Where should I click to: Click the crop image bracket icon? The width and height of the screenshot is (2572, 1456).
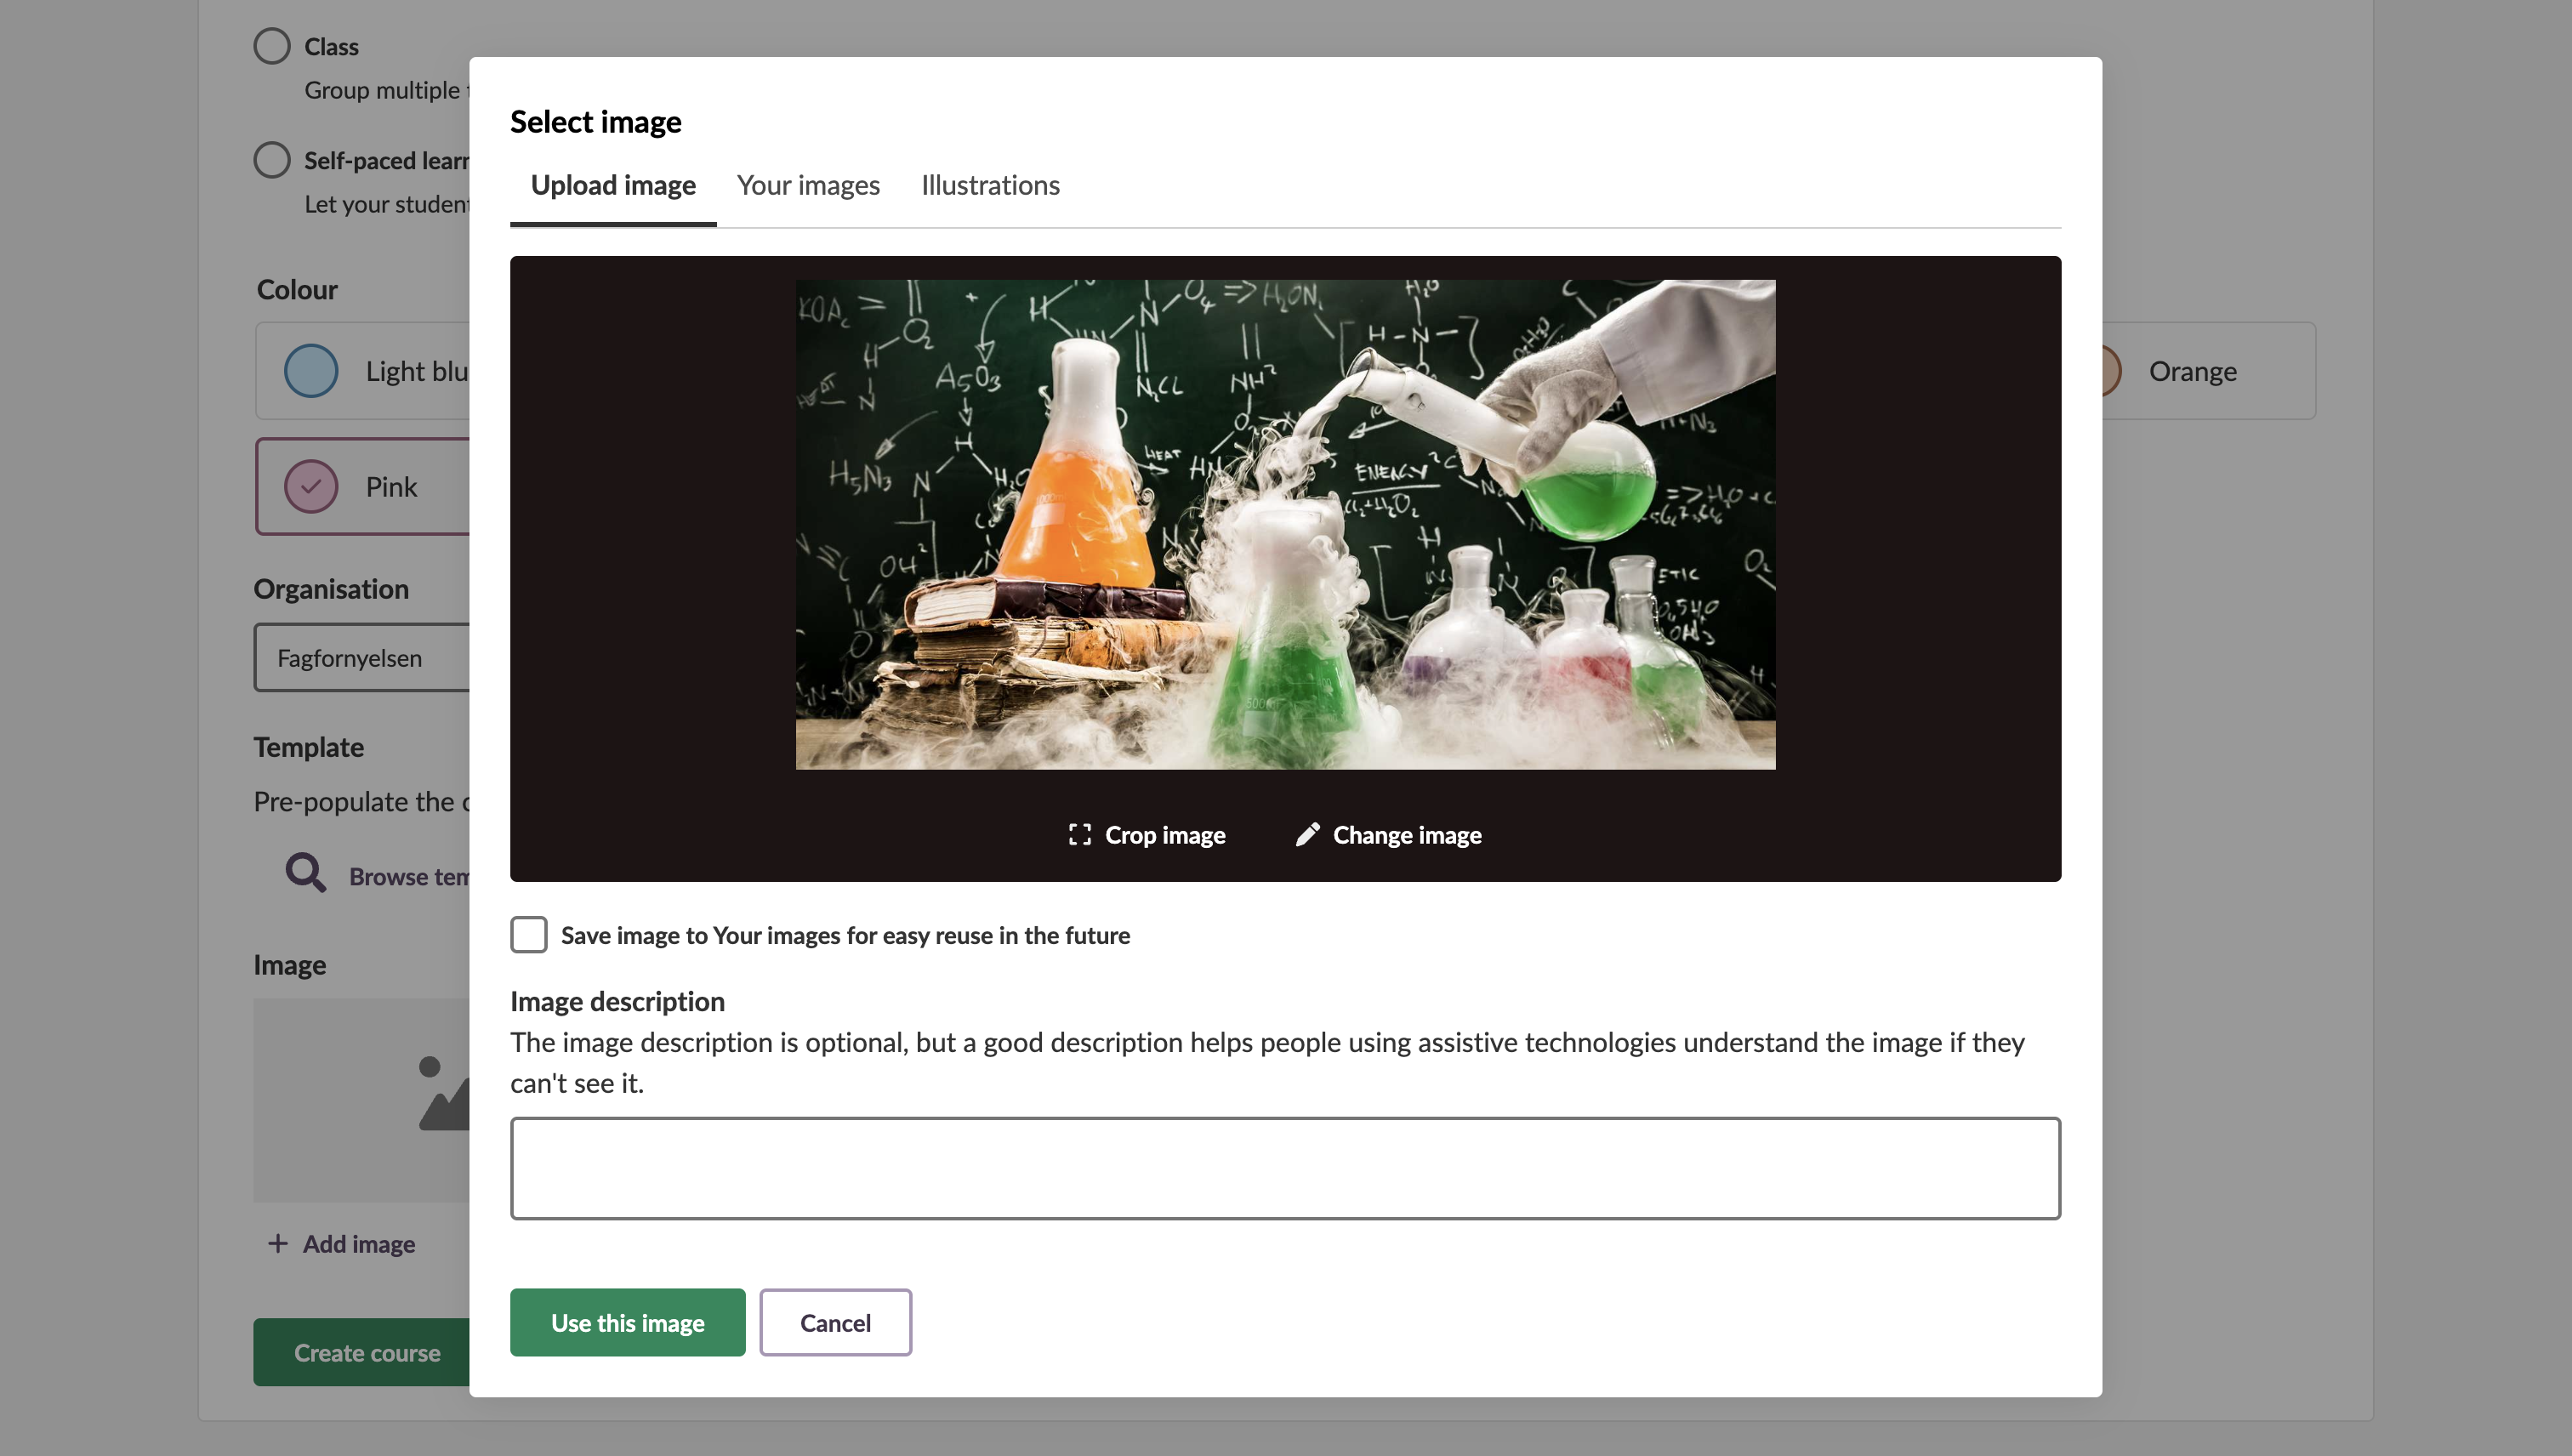[1079, 834]
